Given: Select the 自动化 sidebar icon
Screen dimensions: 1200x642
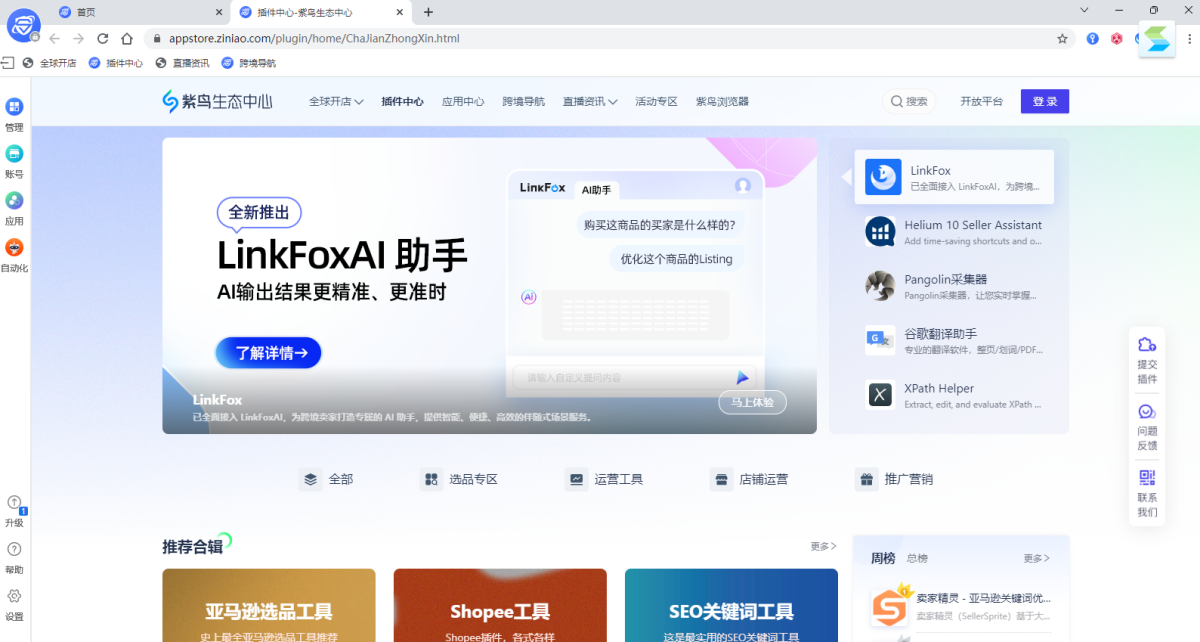Looking at the screenshot, I should pyautogui.click(x=14, y=248).
